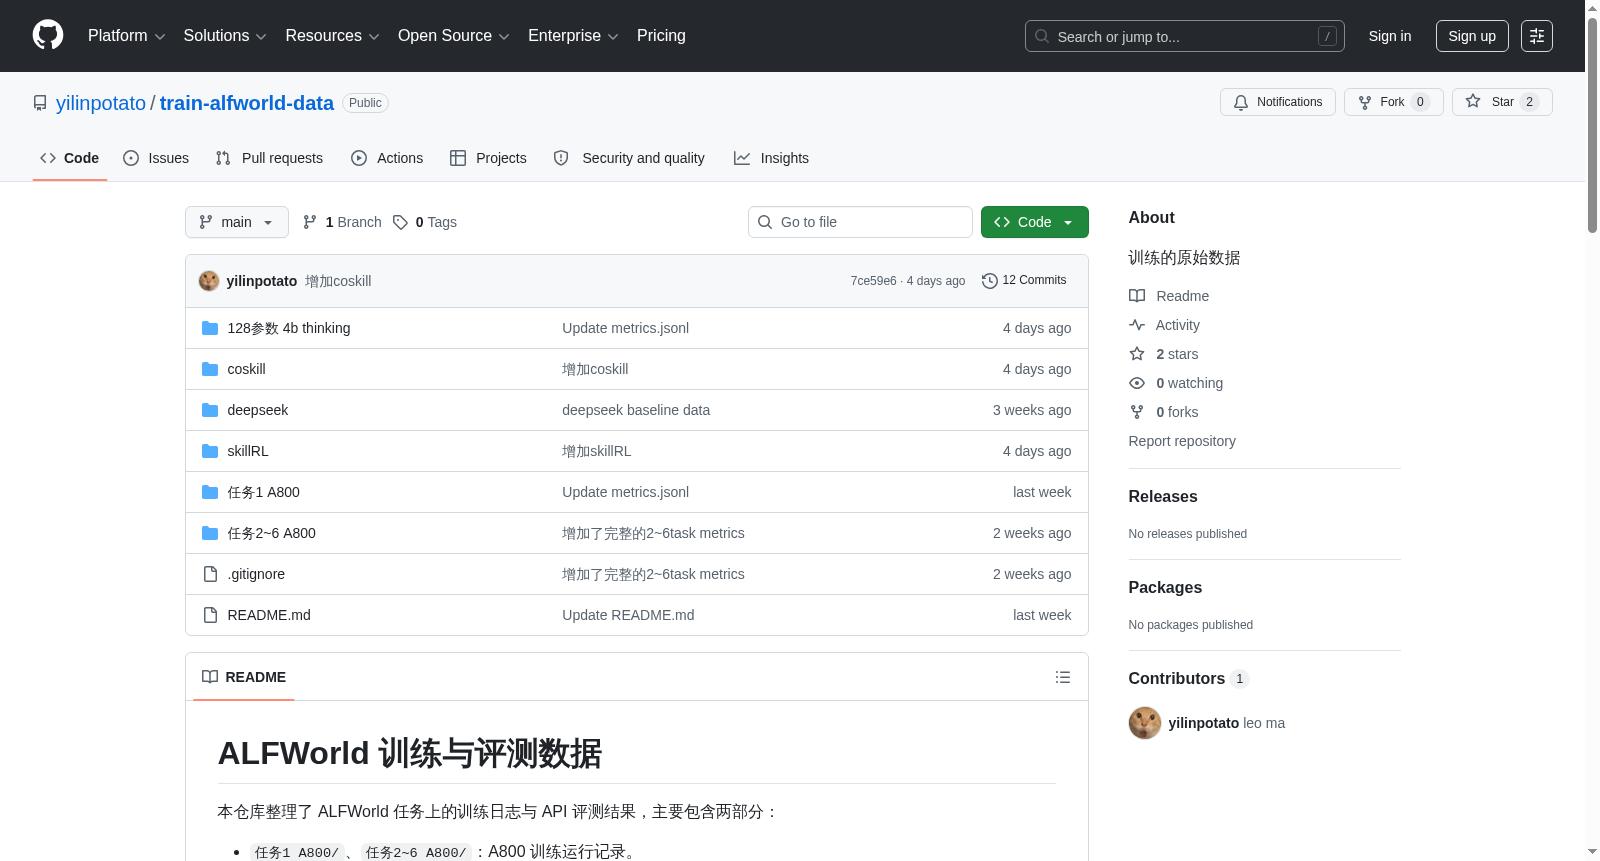1600x861 pixels.
Task: Click the Sign up button
Action: point(1472,36)
